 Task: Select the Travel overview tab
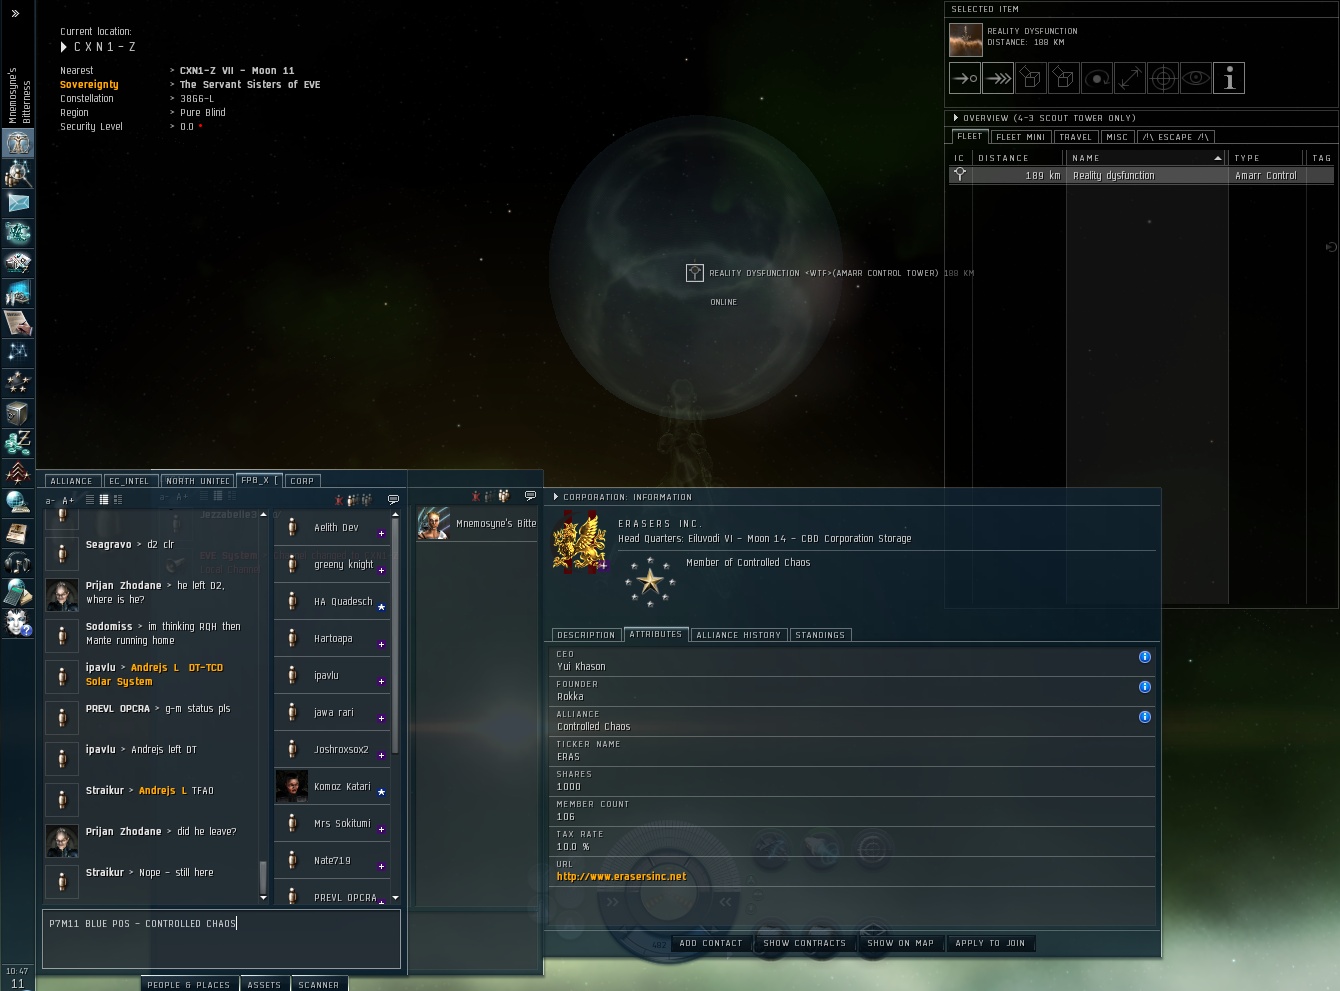pyautogui.click(x=1075, y=137)
